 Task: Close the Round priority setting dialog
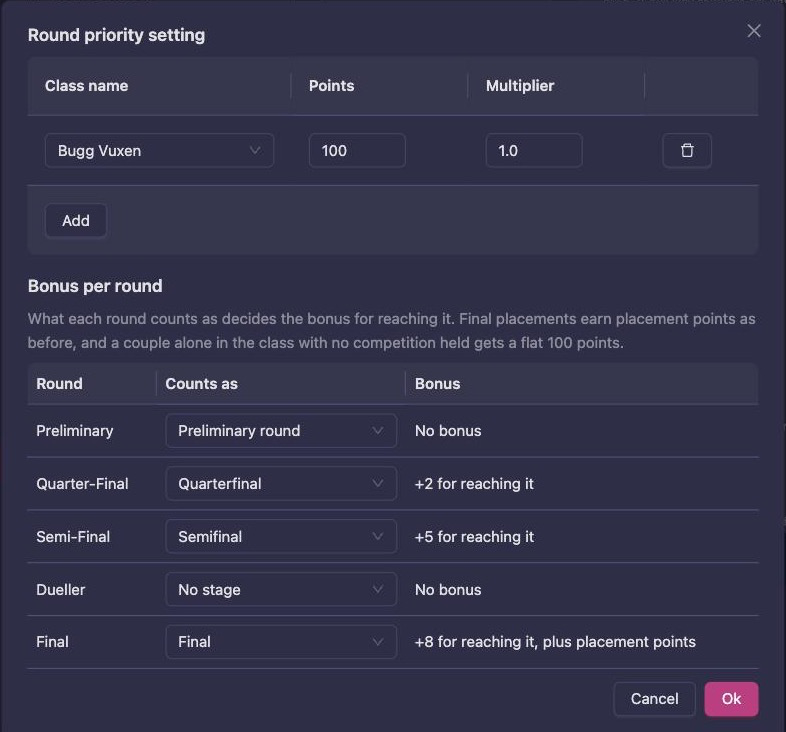pyautogui.click(x=753, y=31)
